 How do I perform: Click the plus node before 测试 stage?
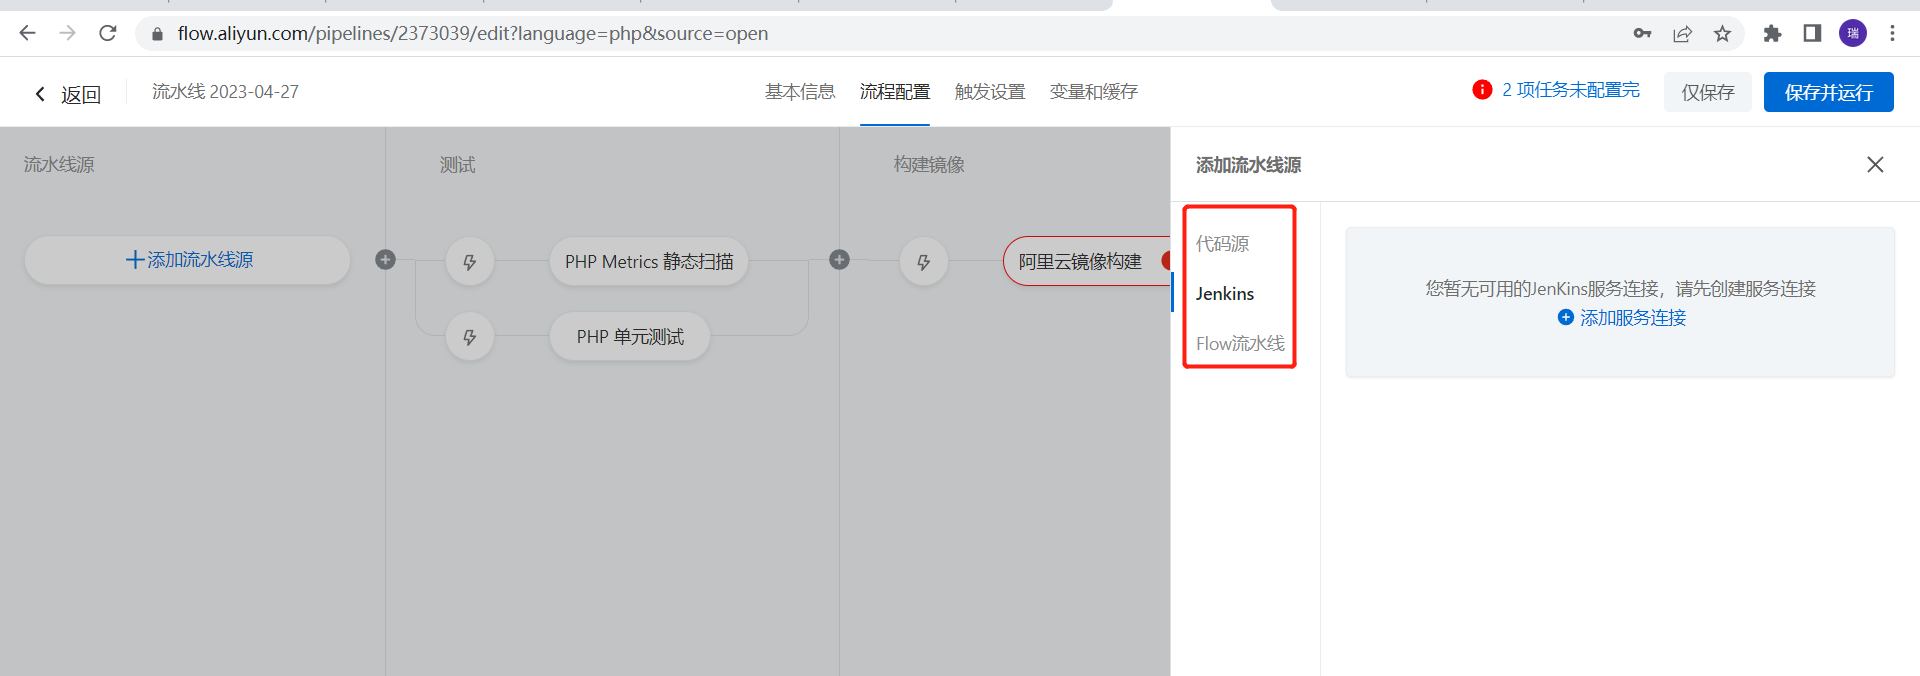coord(385,260)
